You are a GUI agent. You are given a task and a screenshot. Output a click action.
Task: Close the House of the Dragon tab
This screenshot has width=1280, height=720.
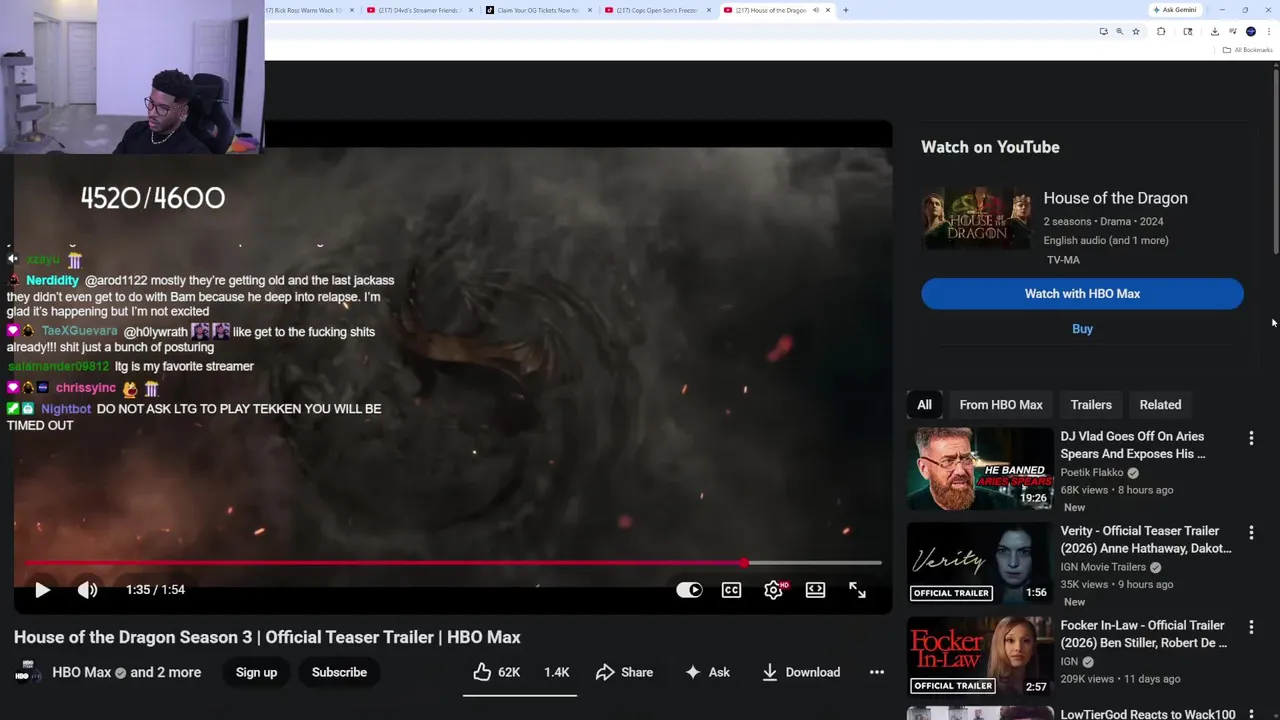click(x=828, y=10)
